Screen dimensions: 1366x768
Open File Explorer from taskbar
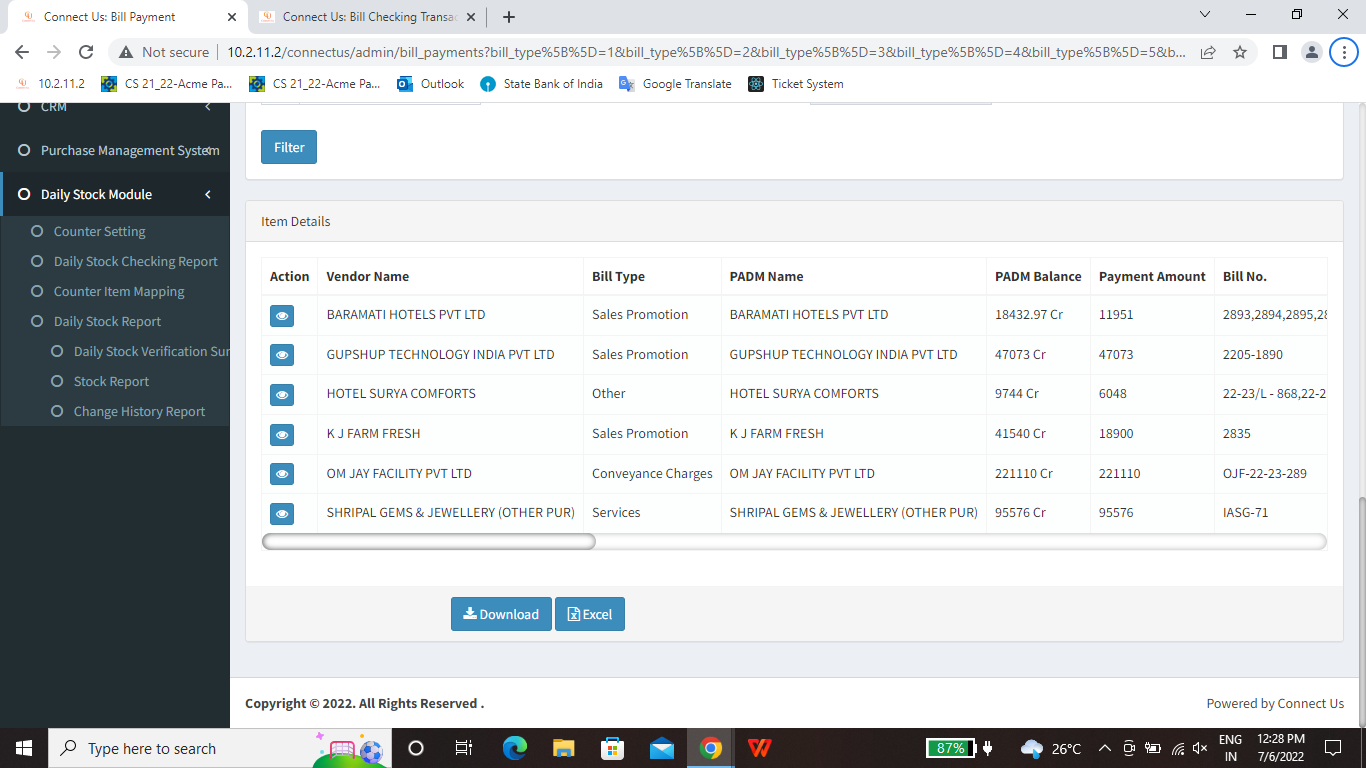pos(563,748)
